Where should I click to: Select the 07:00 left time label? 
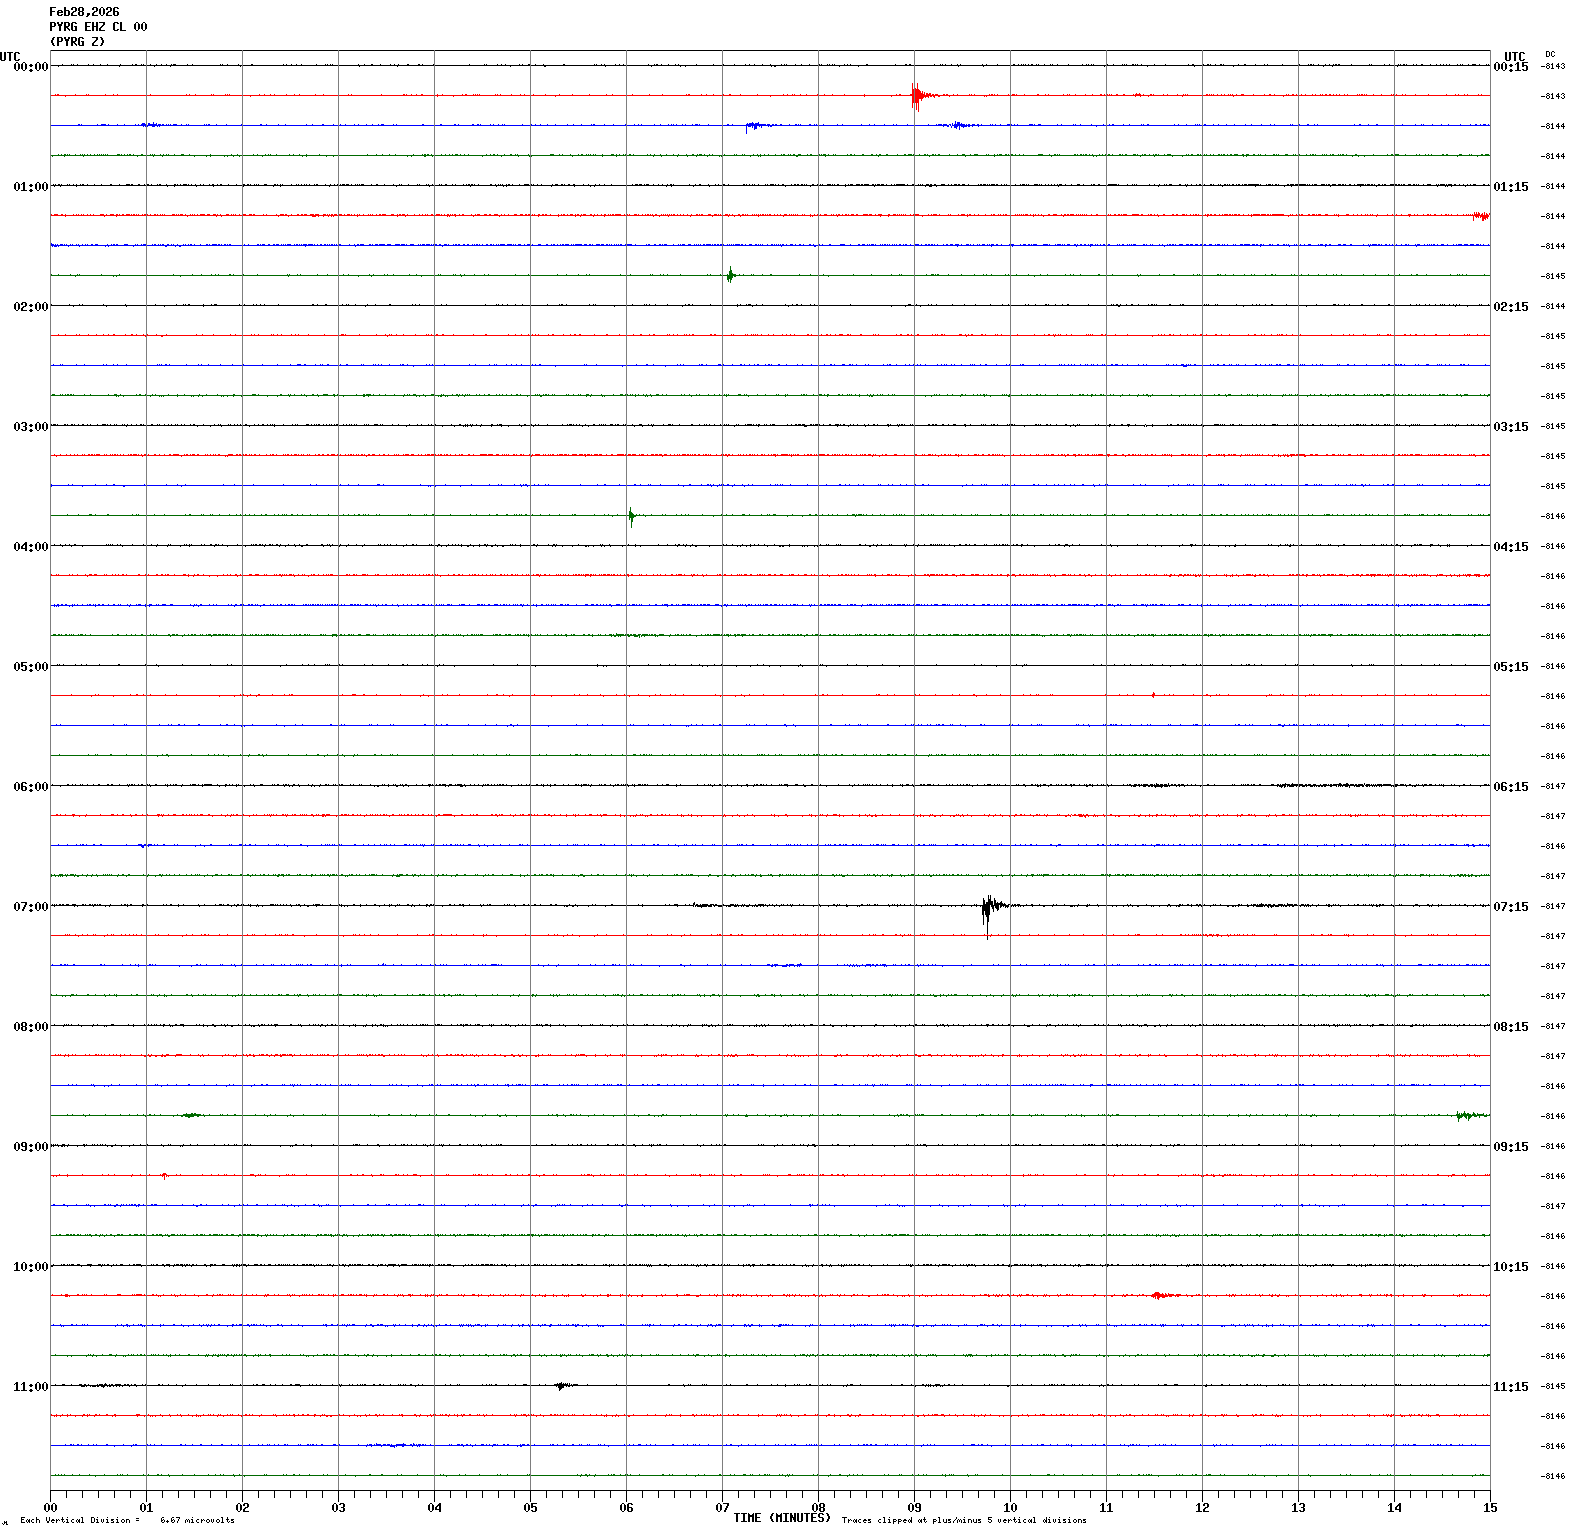coord(30,907)
